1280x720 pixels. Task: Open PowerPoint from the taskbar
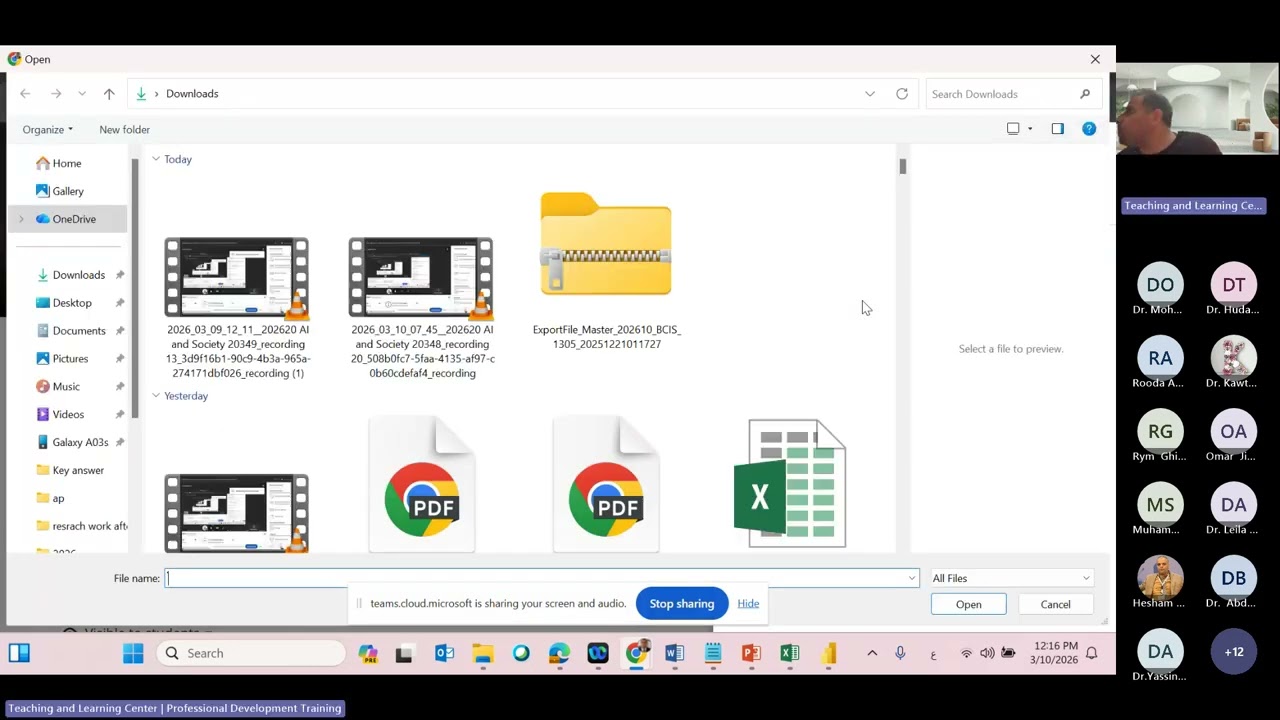[x=751, y=654]
